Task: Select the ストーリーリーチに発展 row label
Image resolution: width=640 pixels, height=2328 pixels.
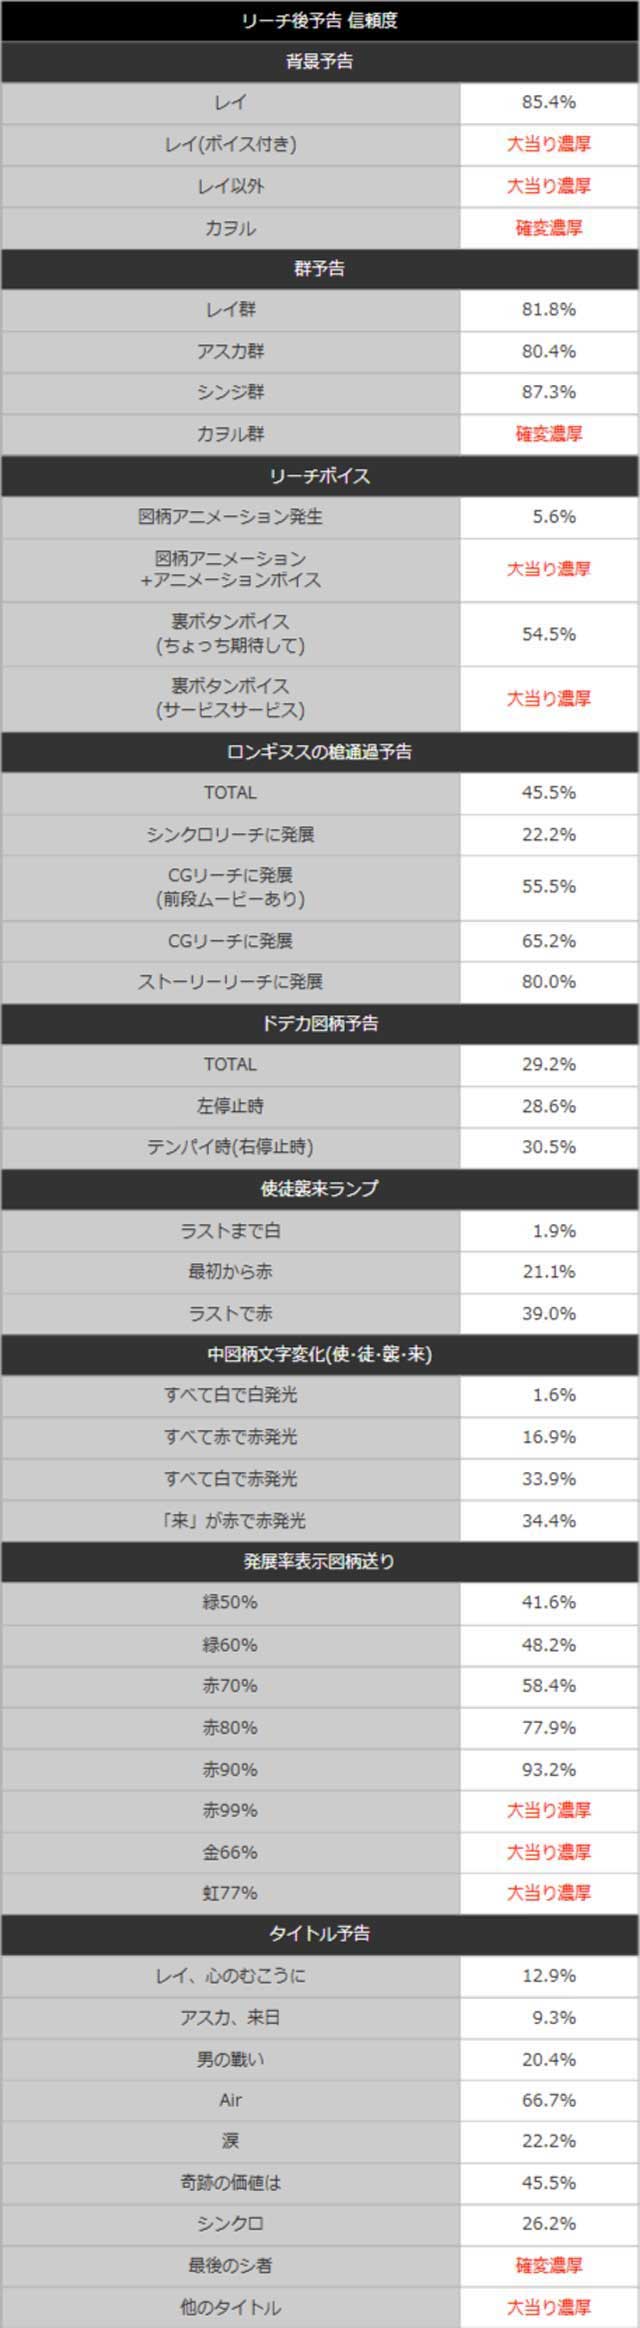Action: [230, 982]
